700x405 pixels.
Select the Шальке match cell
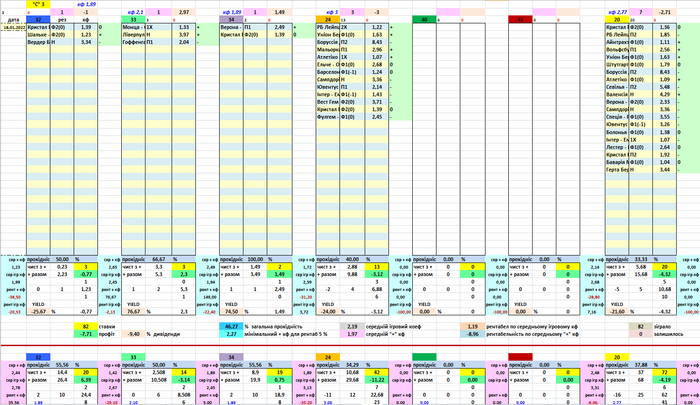(x=38, y=35)
